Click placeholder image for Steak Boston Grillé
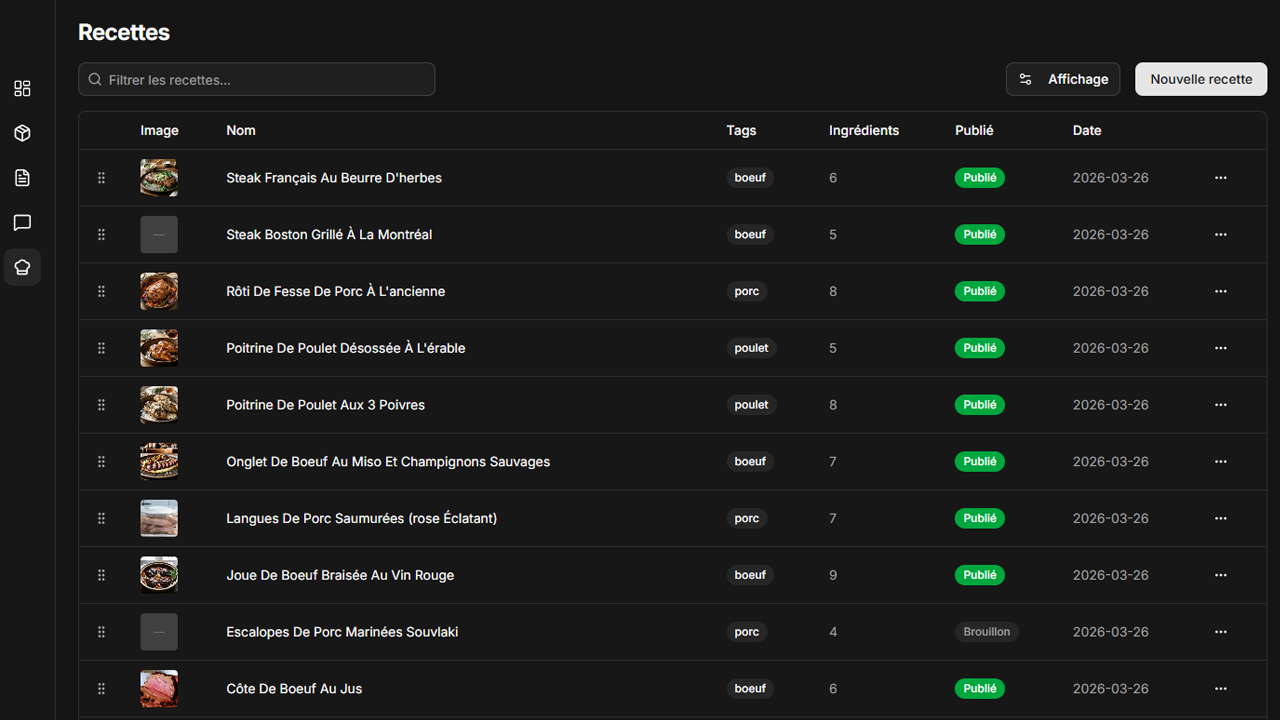The height and width of the screenshot is (720, 1280). click(159, 235)
